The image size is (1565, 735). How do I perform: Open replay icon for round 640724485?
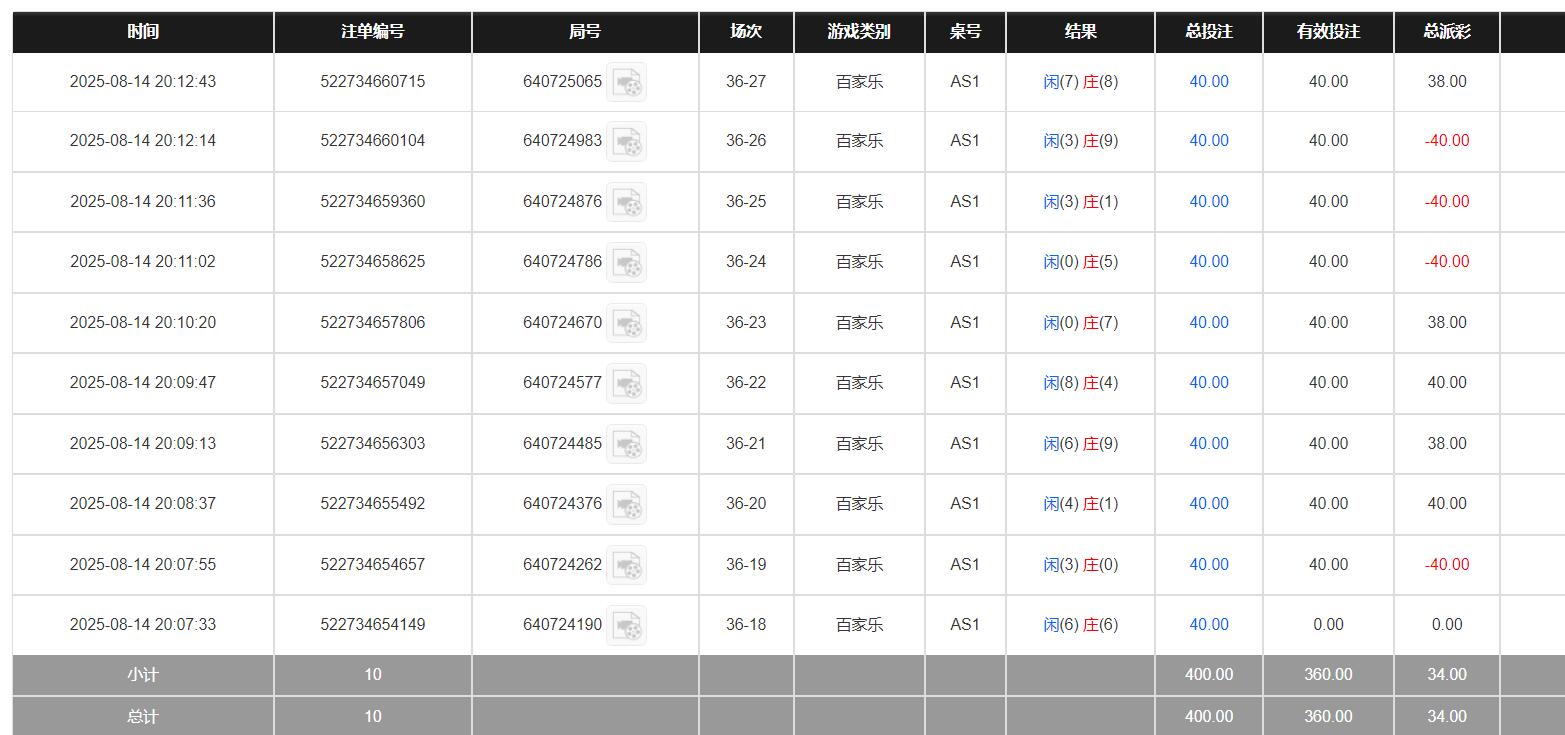[627, 444]
